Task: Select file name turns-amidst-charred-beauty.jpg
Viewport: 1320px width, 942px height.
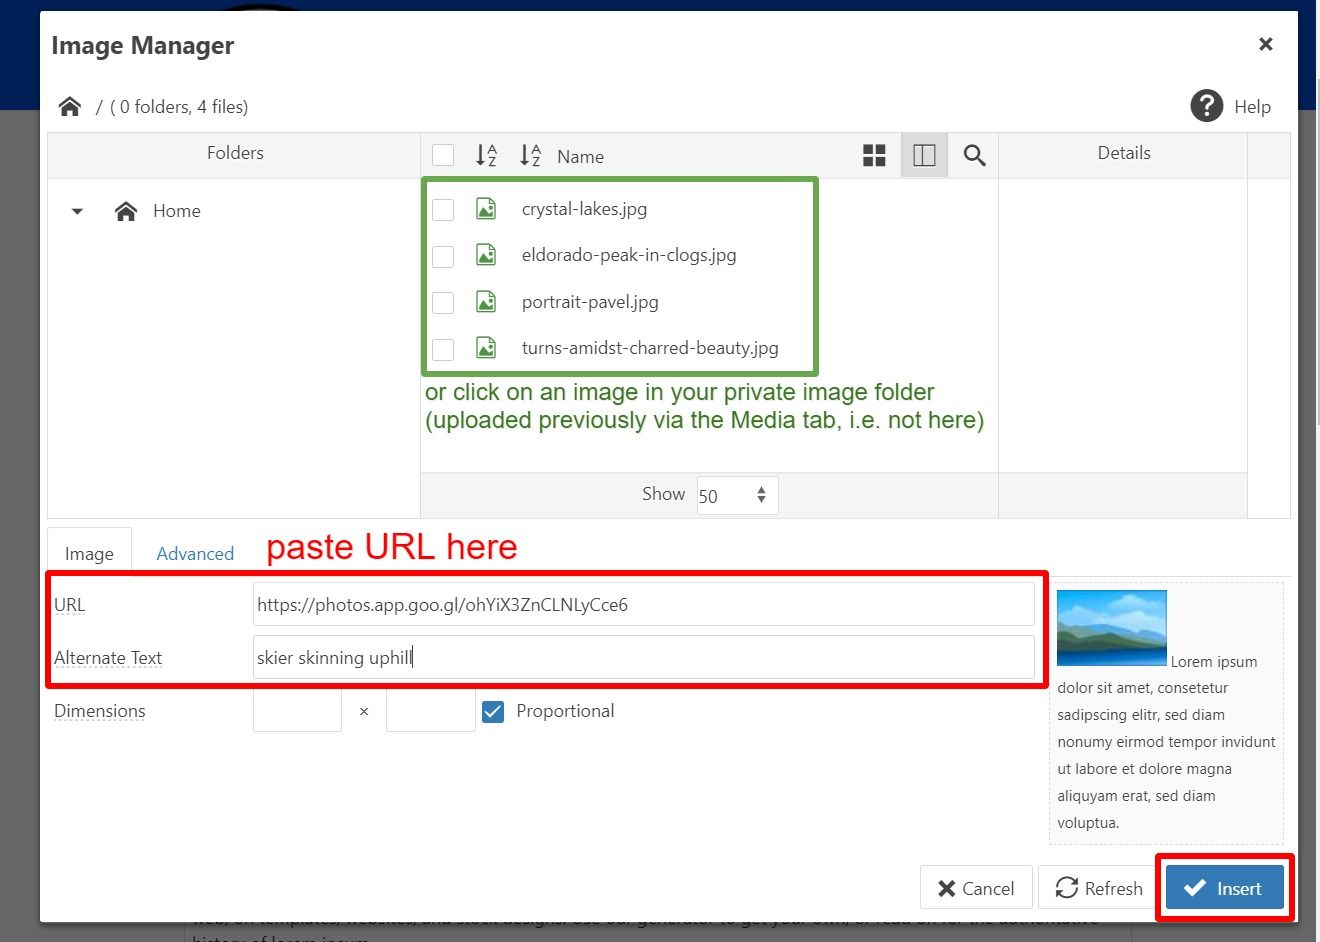Action: pyautogui.click(x=650, y=348)
